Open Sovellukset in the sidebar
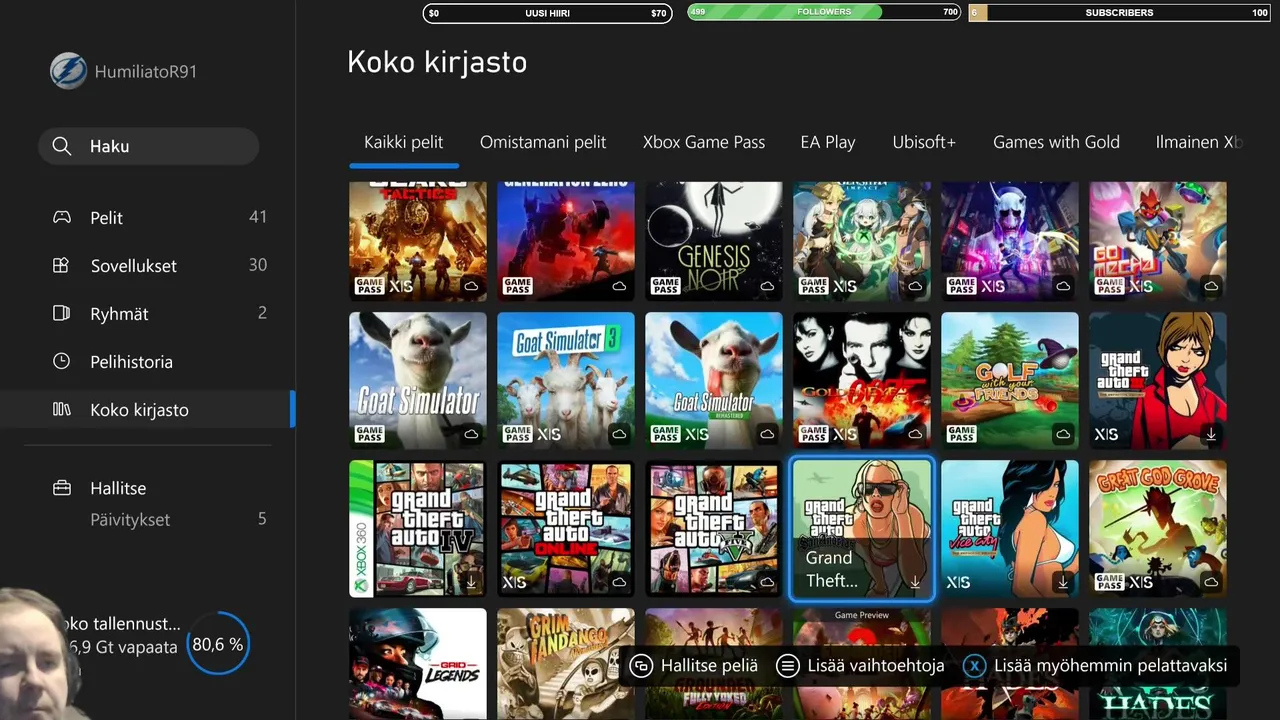Screen dimensions: 1280x720 pyautogui.click(x=148, y=266)
